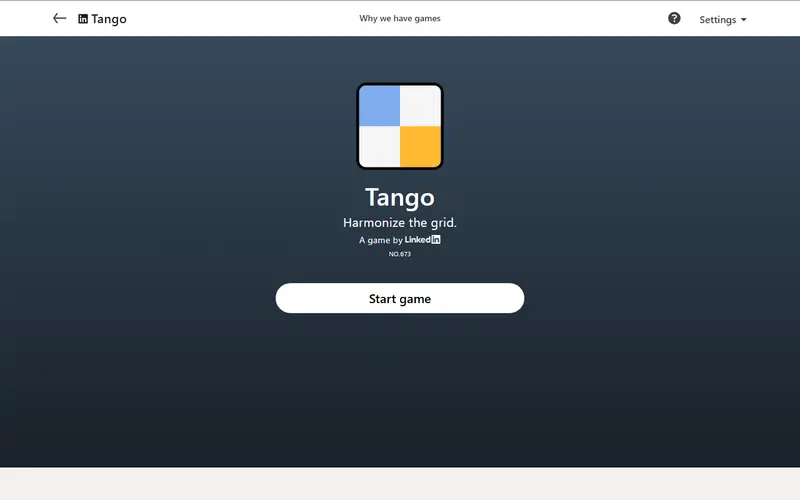Click the NO.673 puzzle number
Viewport: 800px width, 500px height.
point(399,254)
